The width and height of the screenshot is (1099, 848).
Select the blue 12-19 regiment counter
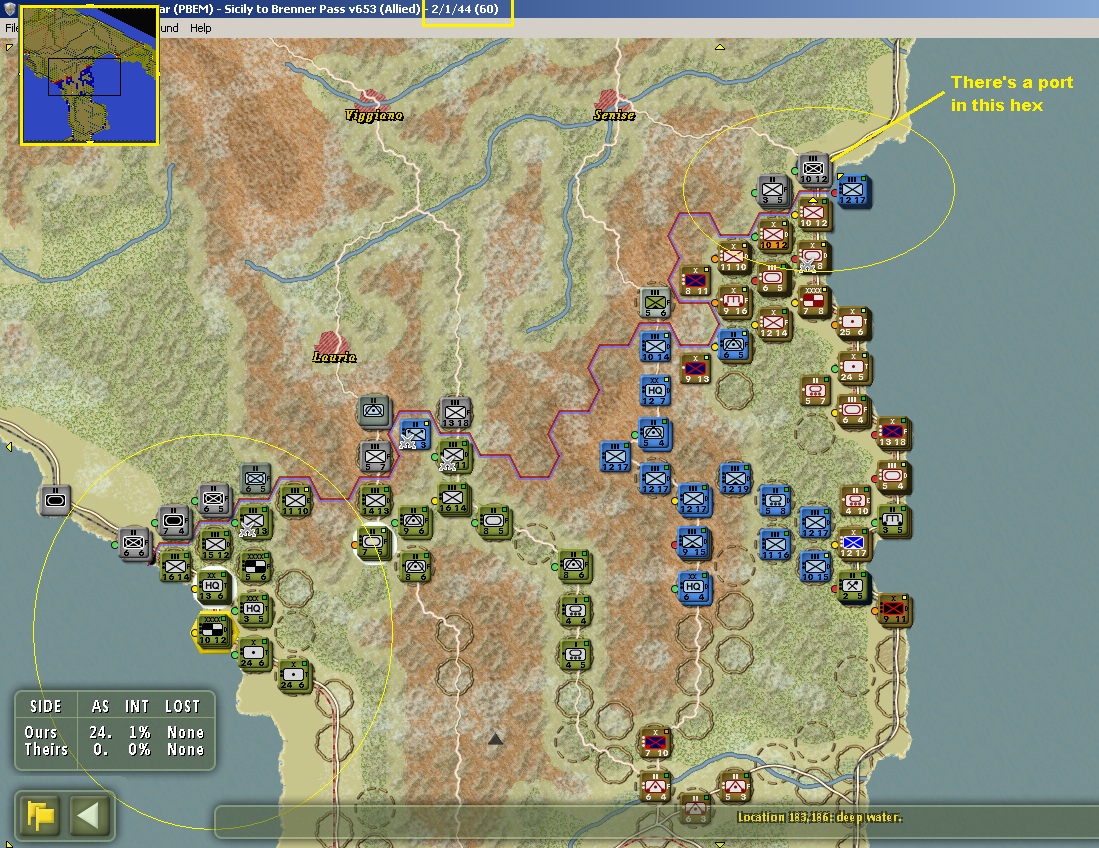pos(735,479)
